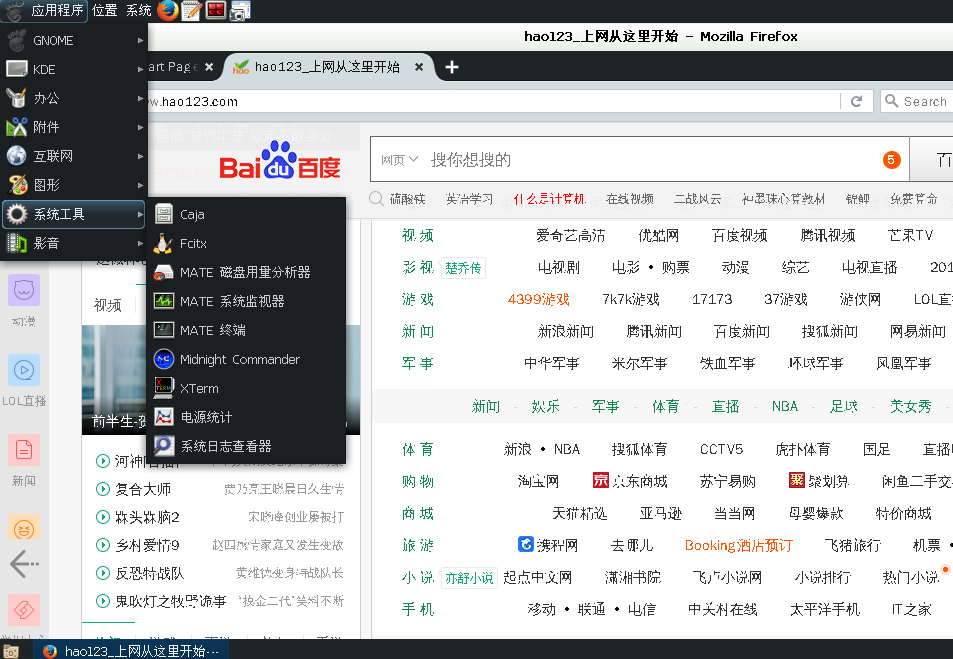Viewport: 953px width, 659px height.
Task: Expand the GNOME submenu
Action: 74,40
